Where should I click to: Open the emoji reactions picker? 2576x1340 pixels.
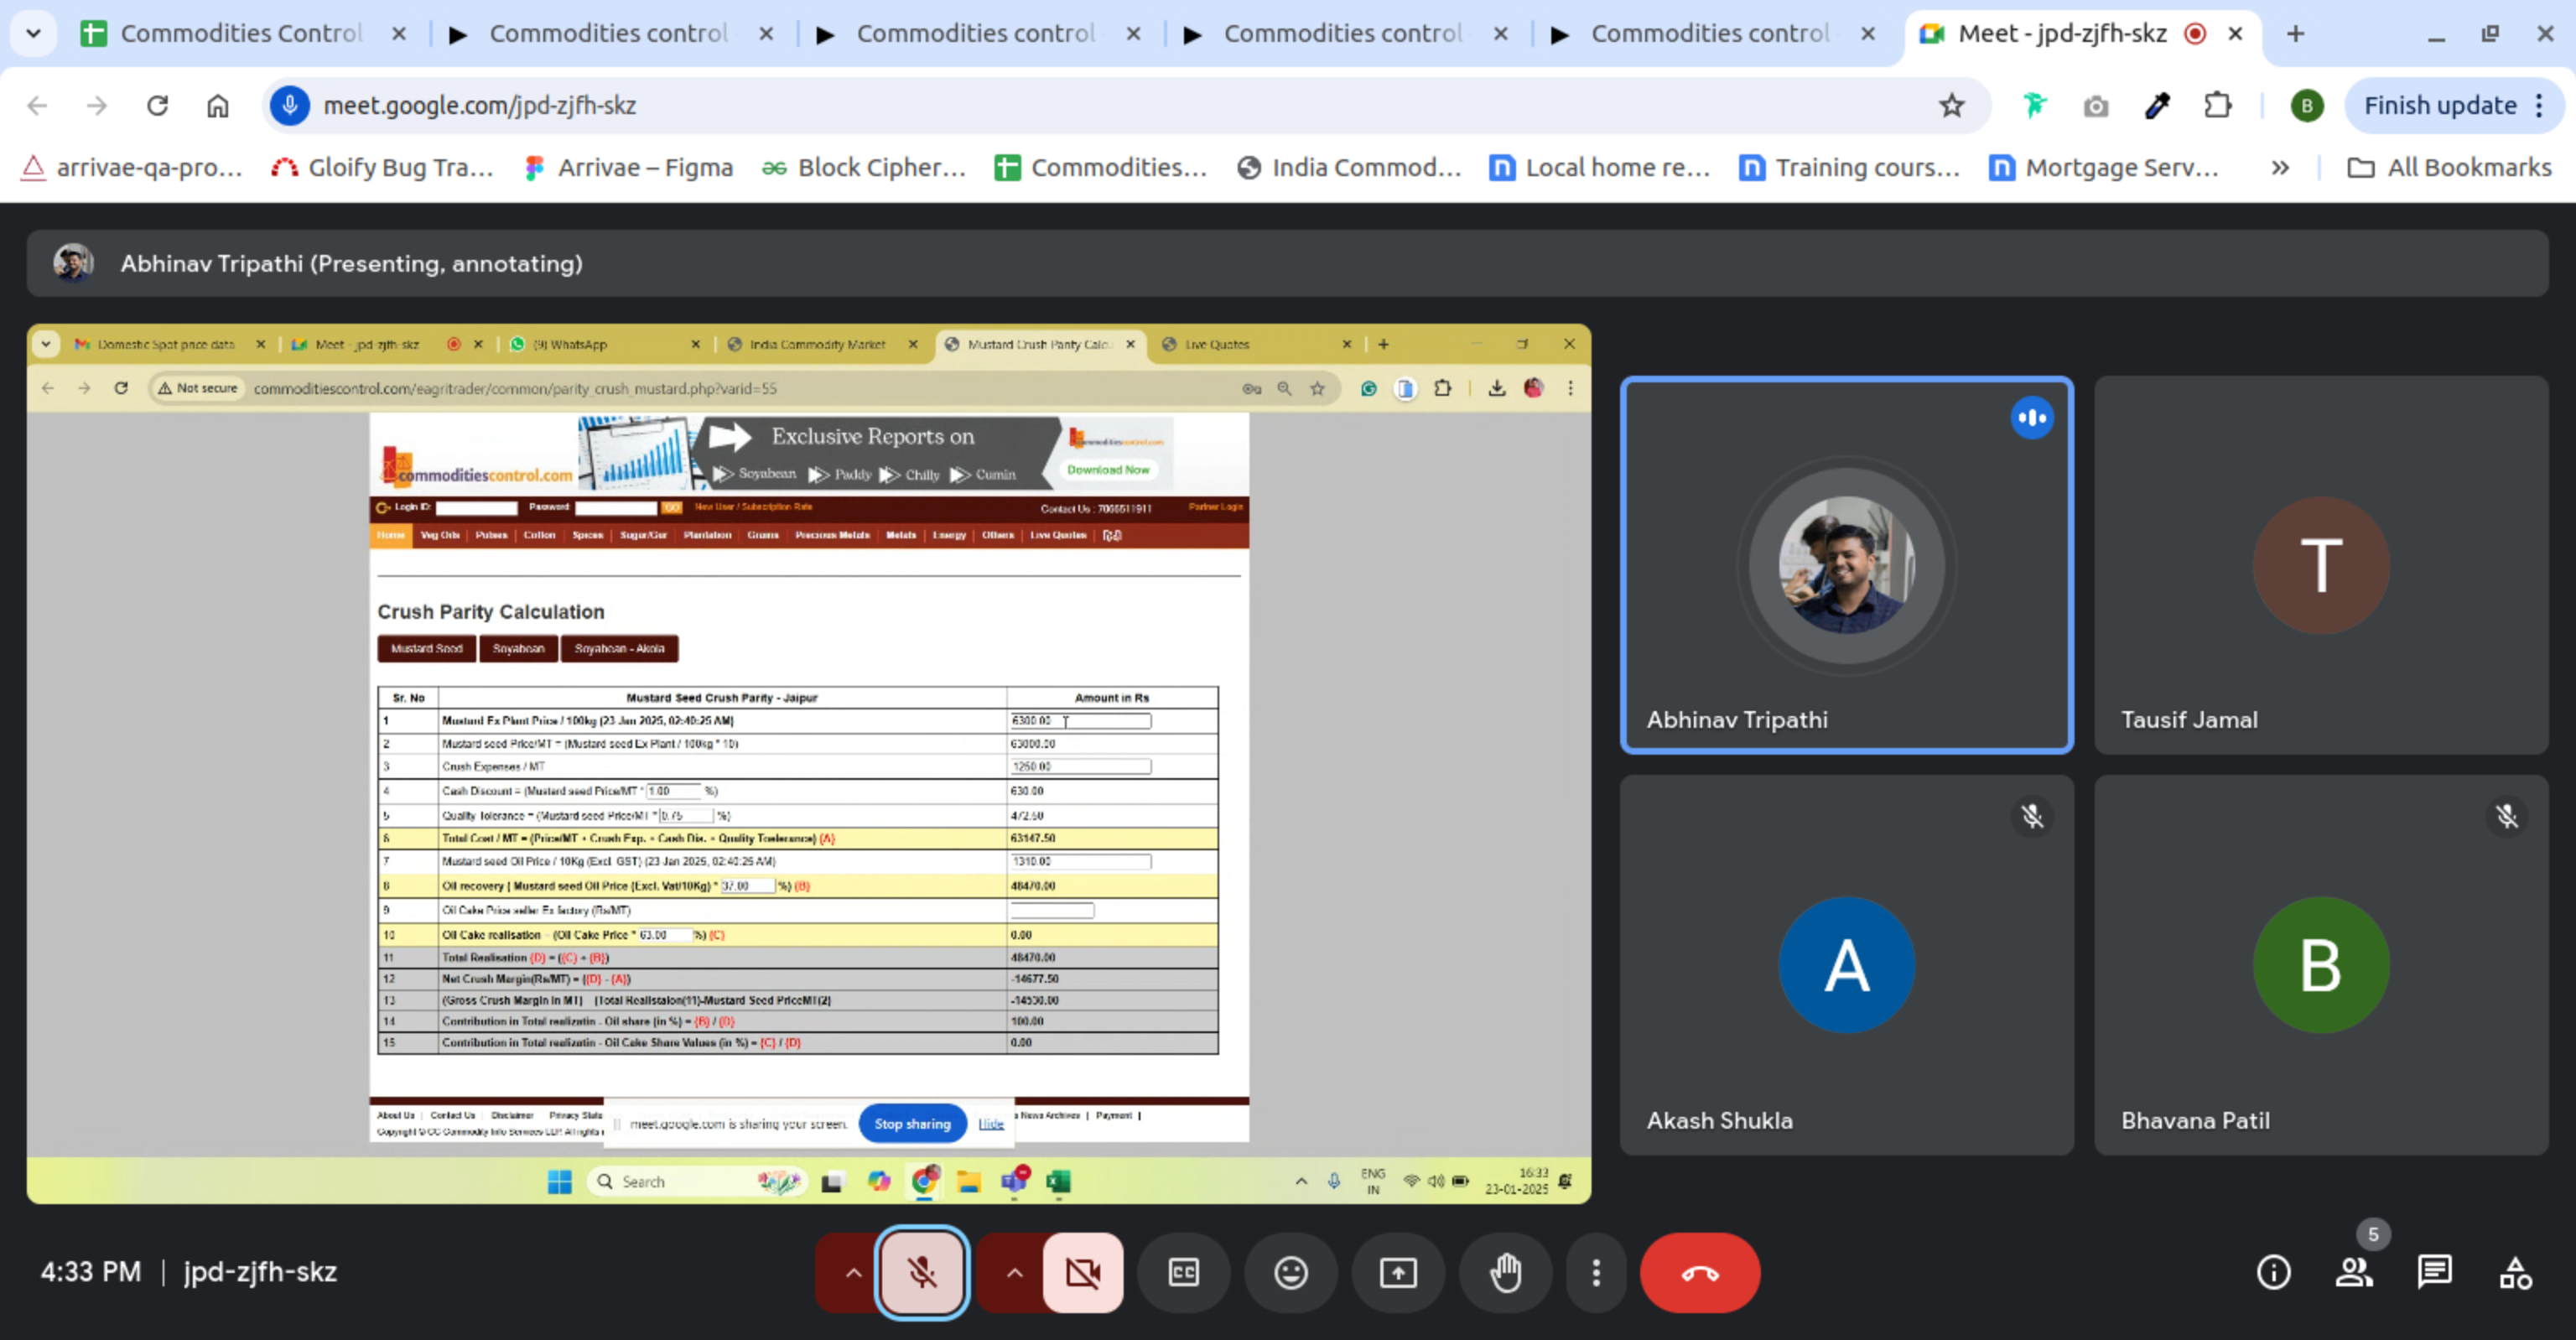(1290, 1272)
